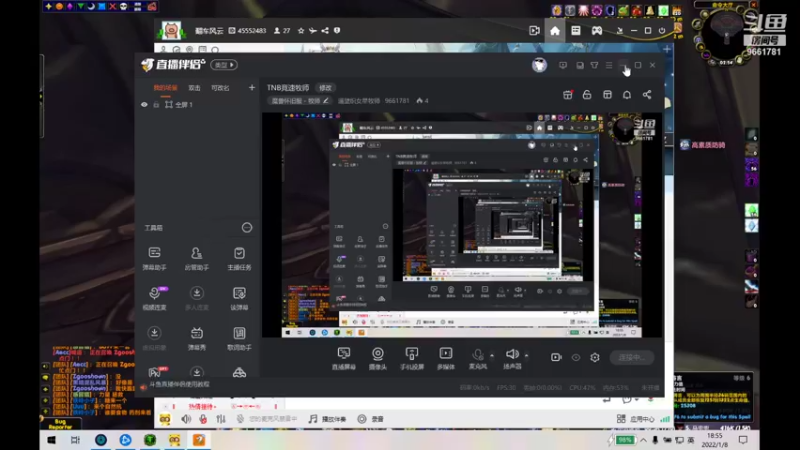This screenshot has width=800, height=450.
Task: Click the gamepad icon in 翻车风云 window
Action: tap(596, 31)
